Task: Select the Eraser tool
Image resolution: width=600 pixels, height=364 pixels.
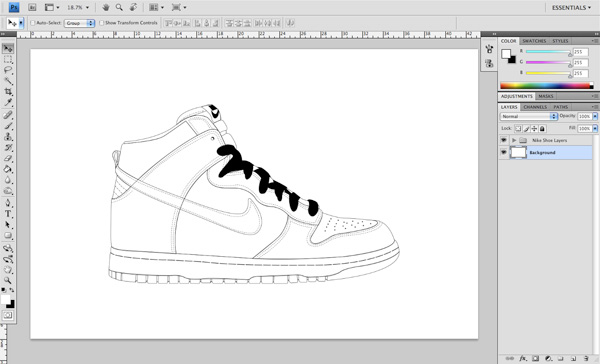Action: (x=8, y=158)
